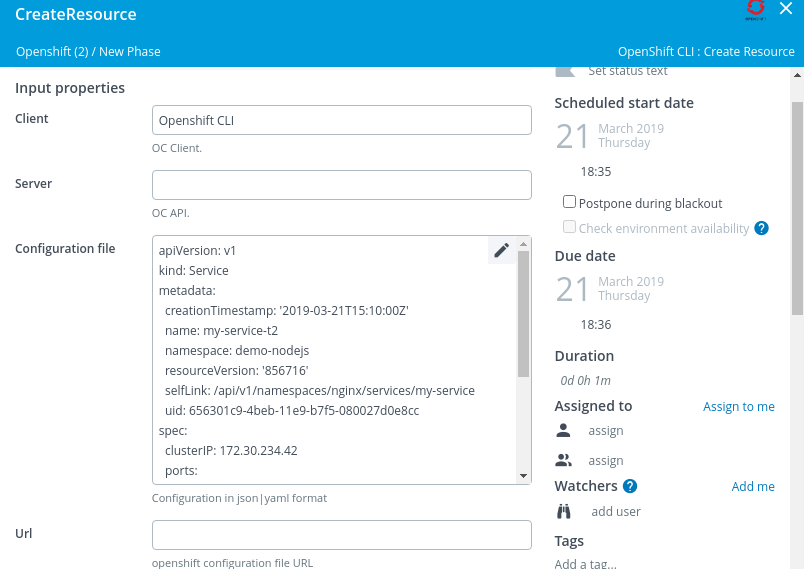804x569 pixels.
Task: Close the CreateResource dialog
Action: (x=786, y=9)
